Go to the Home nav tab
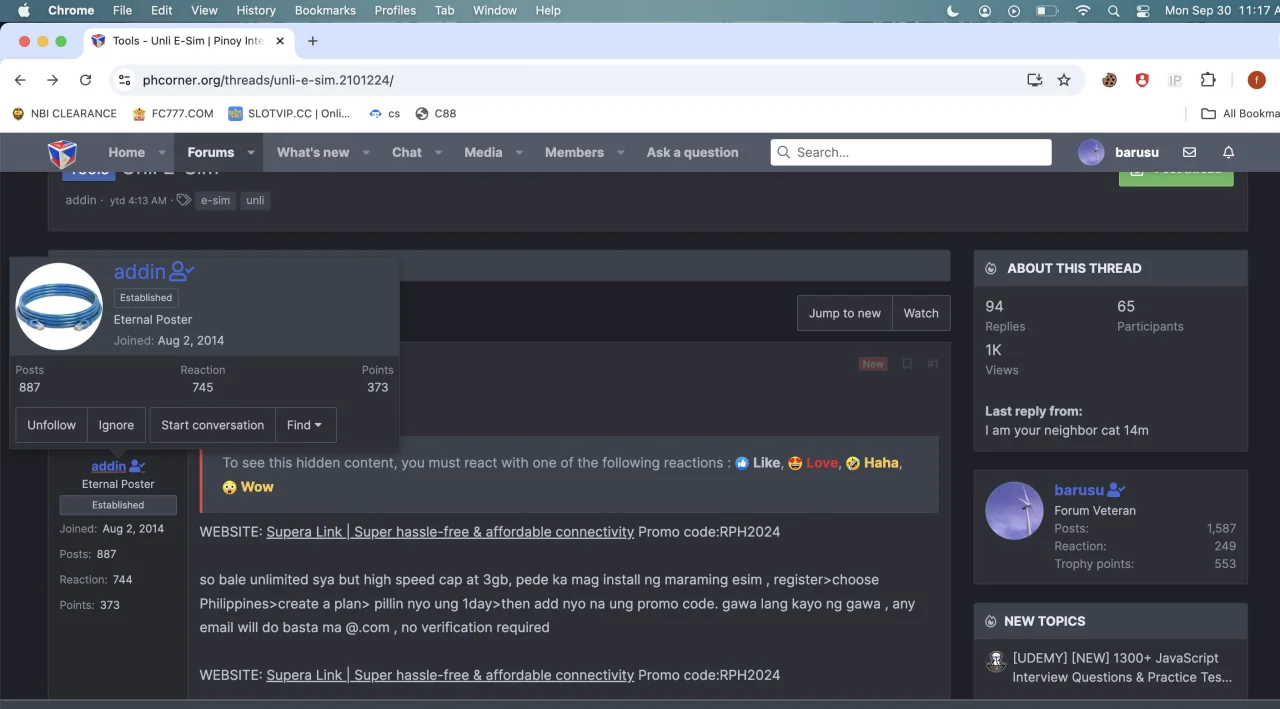Screen dimensions: 1280x709 pos(127,152)
